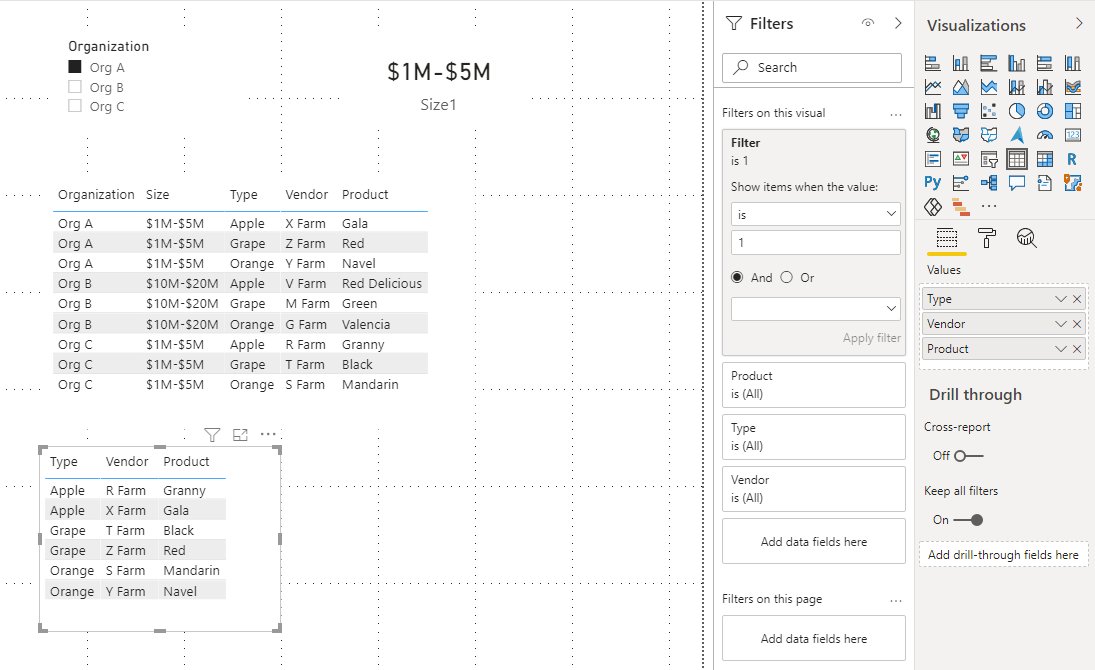Switch to the Fields tab in Visualizations
Image resolution: width=1095 pixels, height=670 pixels.
946,238
